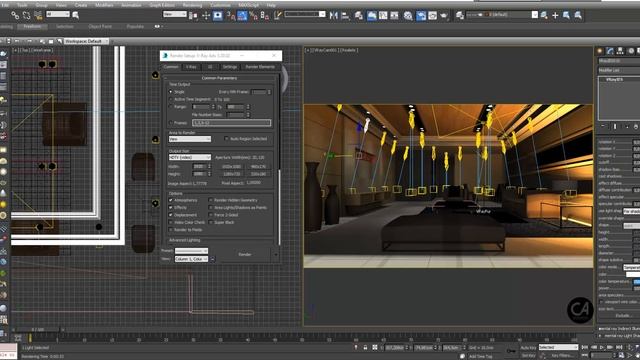Open the reference coordinate View dropdown
This screenshot has height=360, width=640.
tap(175, 14)
